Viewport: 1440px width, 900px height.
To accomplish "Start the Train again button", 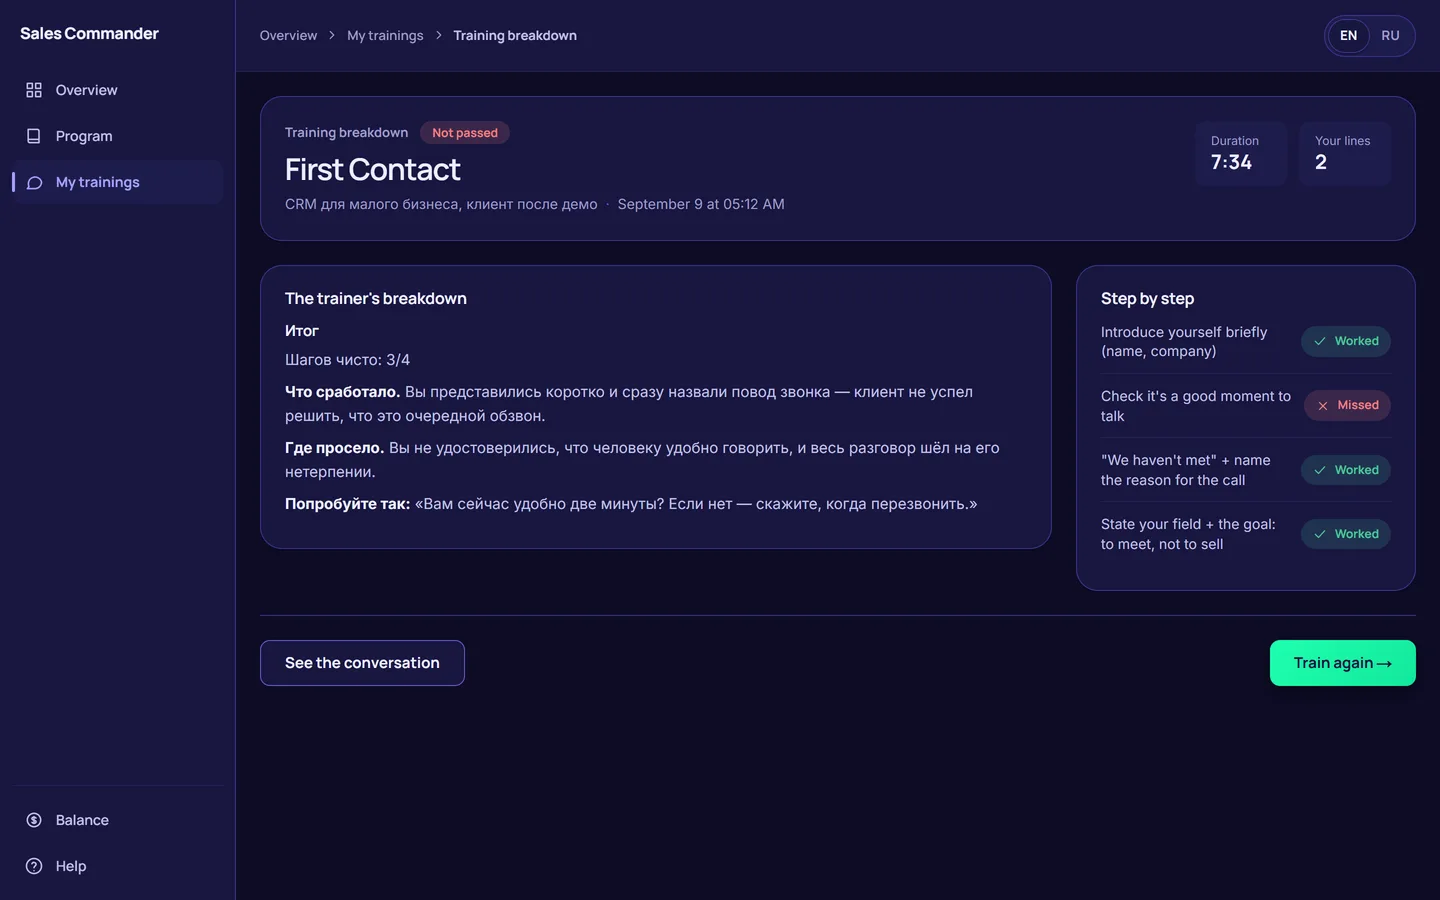I will click(1342, 663).
